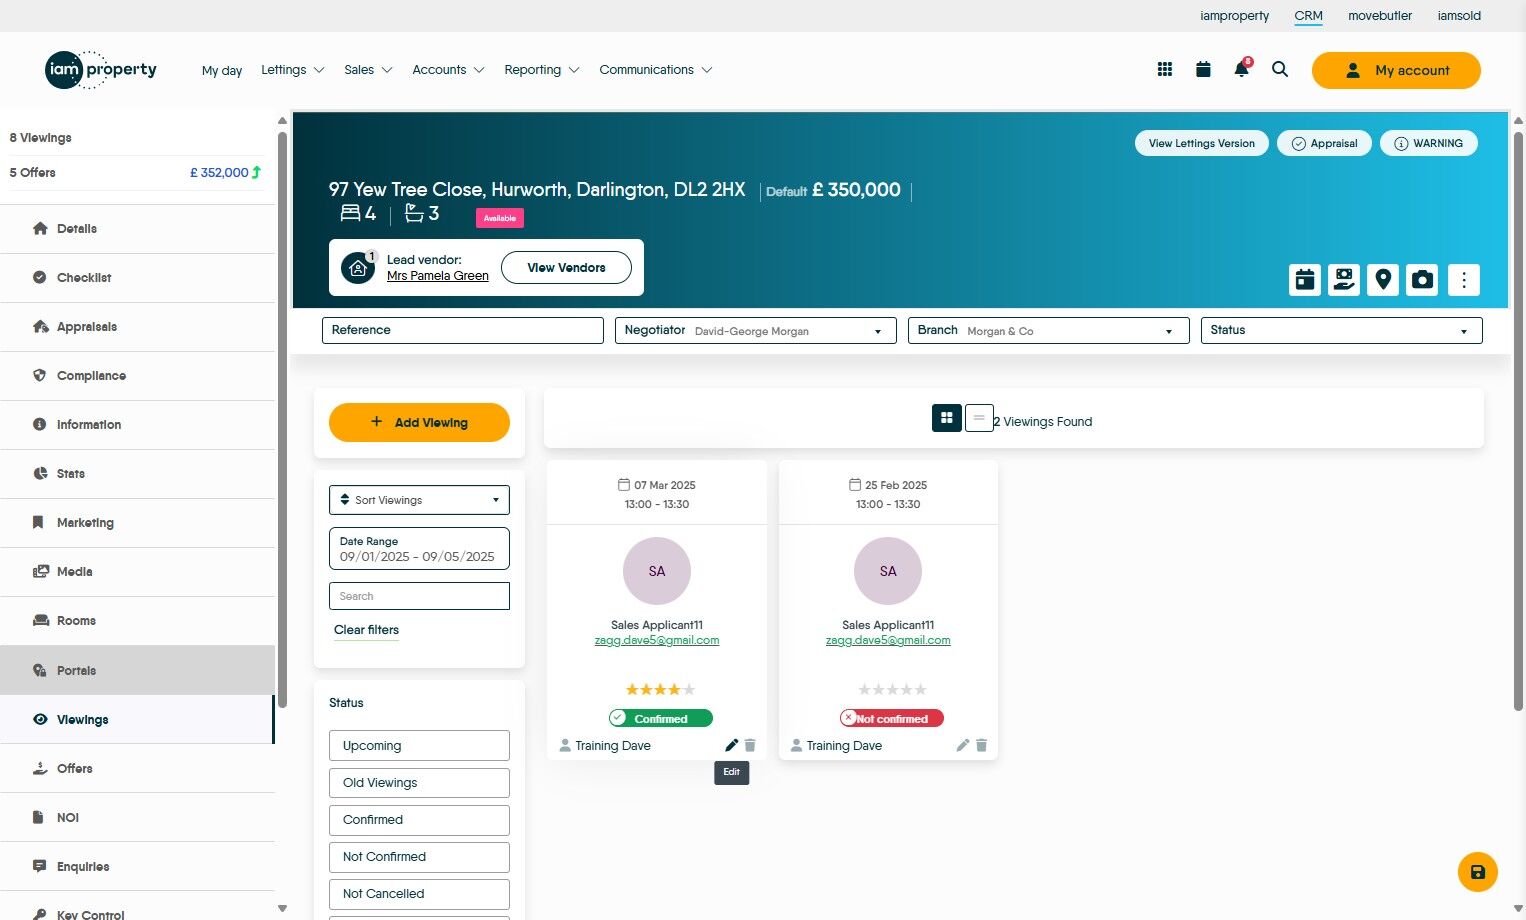
Task: Open the camera photos icon
Action: 1422,280
